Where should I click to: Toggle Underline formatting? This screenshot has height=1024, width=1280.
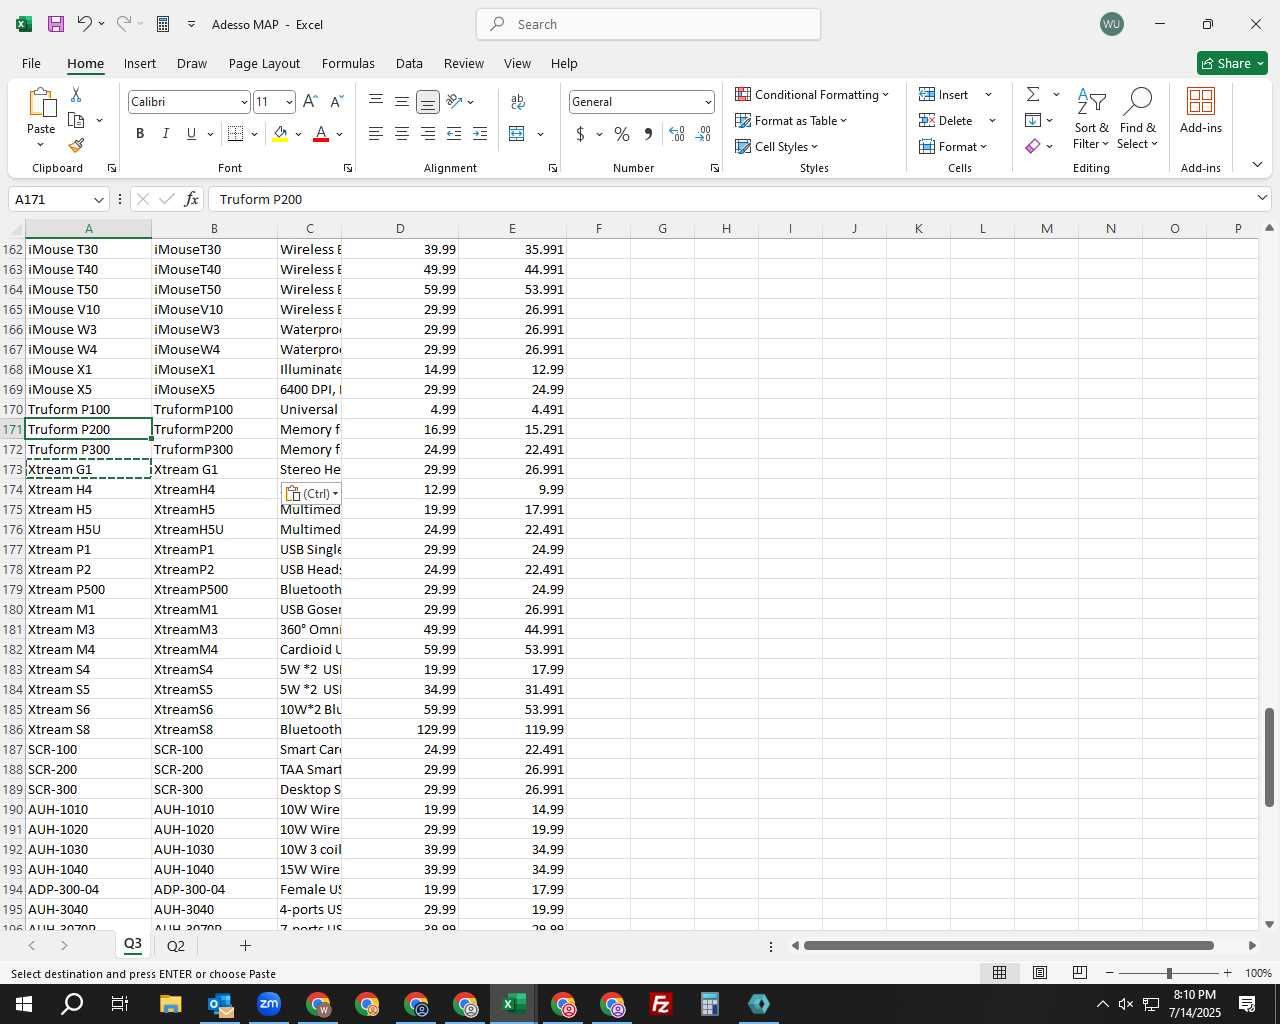191,134
